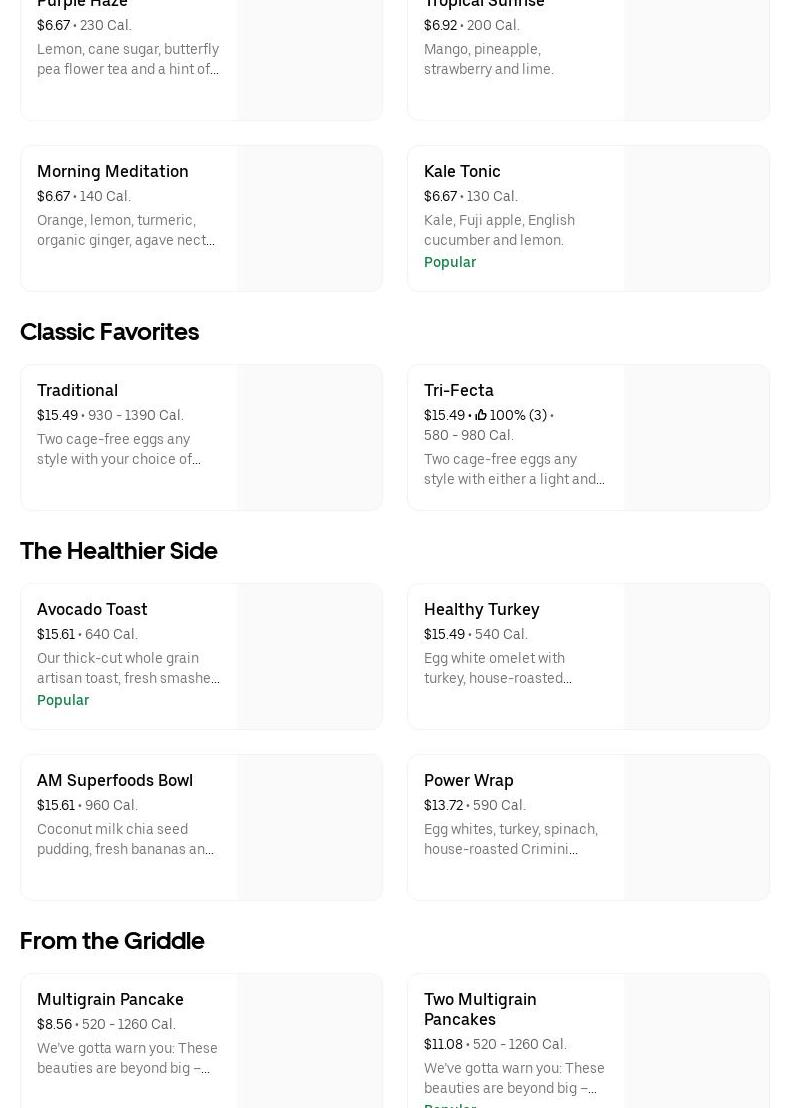Open the AM Superfoods Bowl item

tap(115, 780)
